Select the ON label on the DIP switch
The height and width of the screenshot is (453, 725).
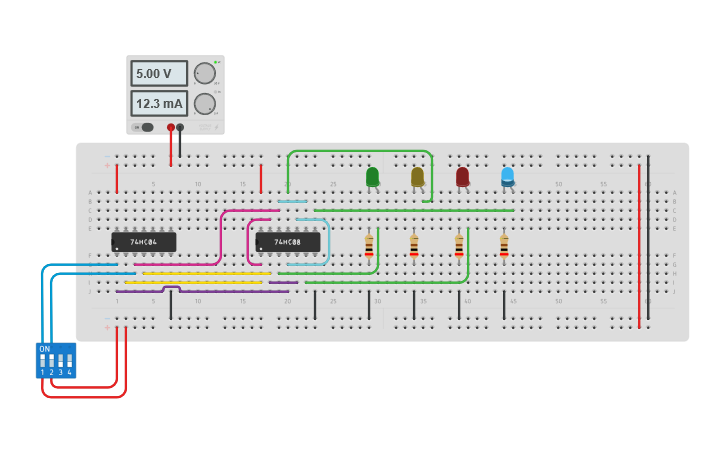[45, 349]
